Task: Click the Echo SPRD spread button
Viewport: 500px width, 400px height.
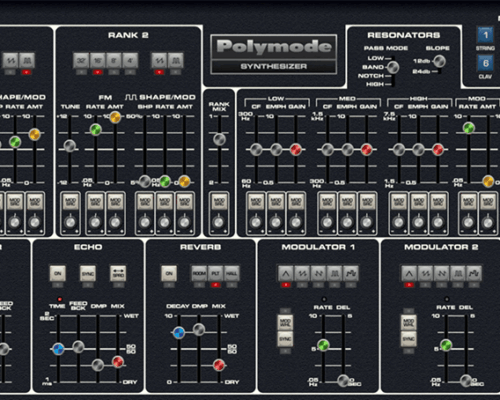Action: pyautogui.click(x=118, y=273)
